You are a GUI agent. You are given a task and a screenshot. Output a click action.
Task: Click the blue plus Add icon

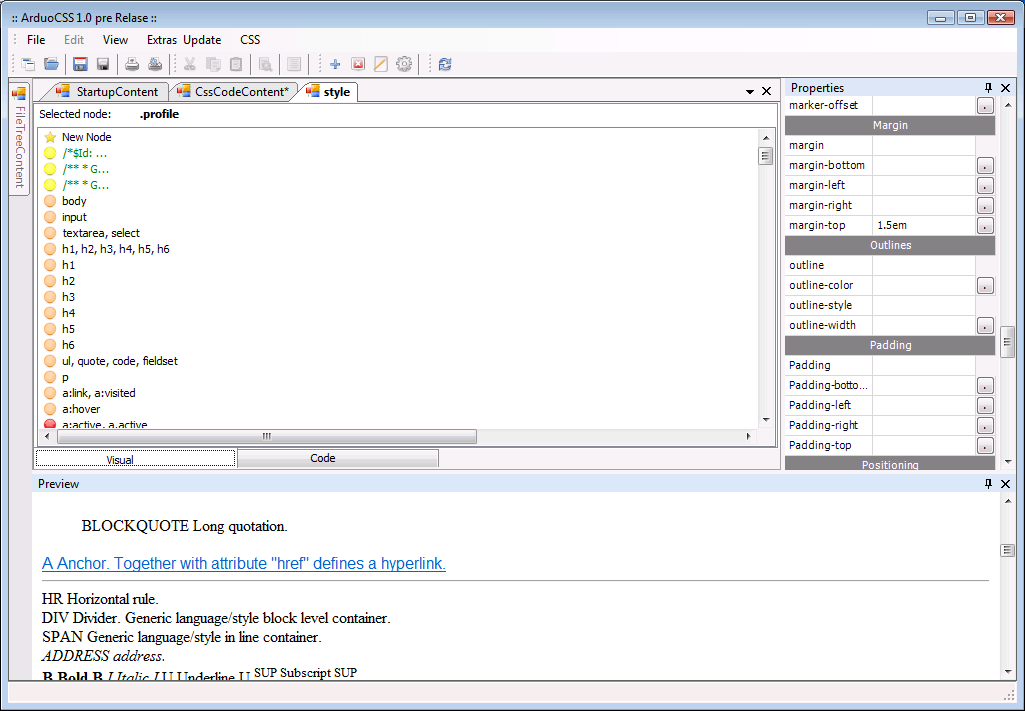[335, 64]
